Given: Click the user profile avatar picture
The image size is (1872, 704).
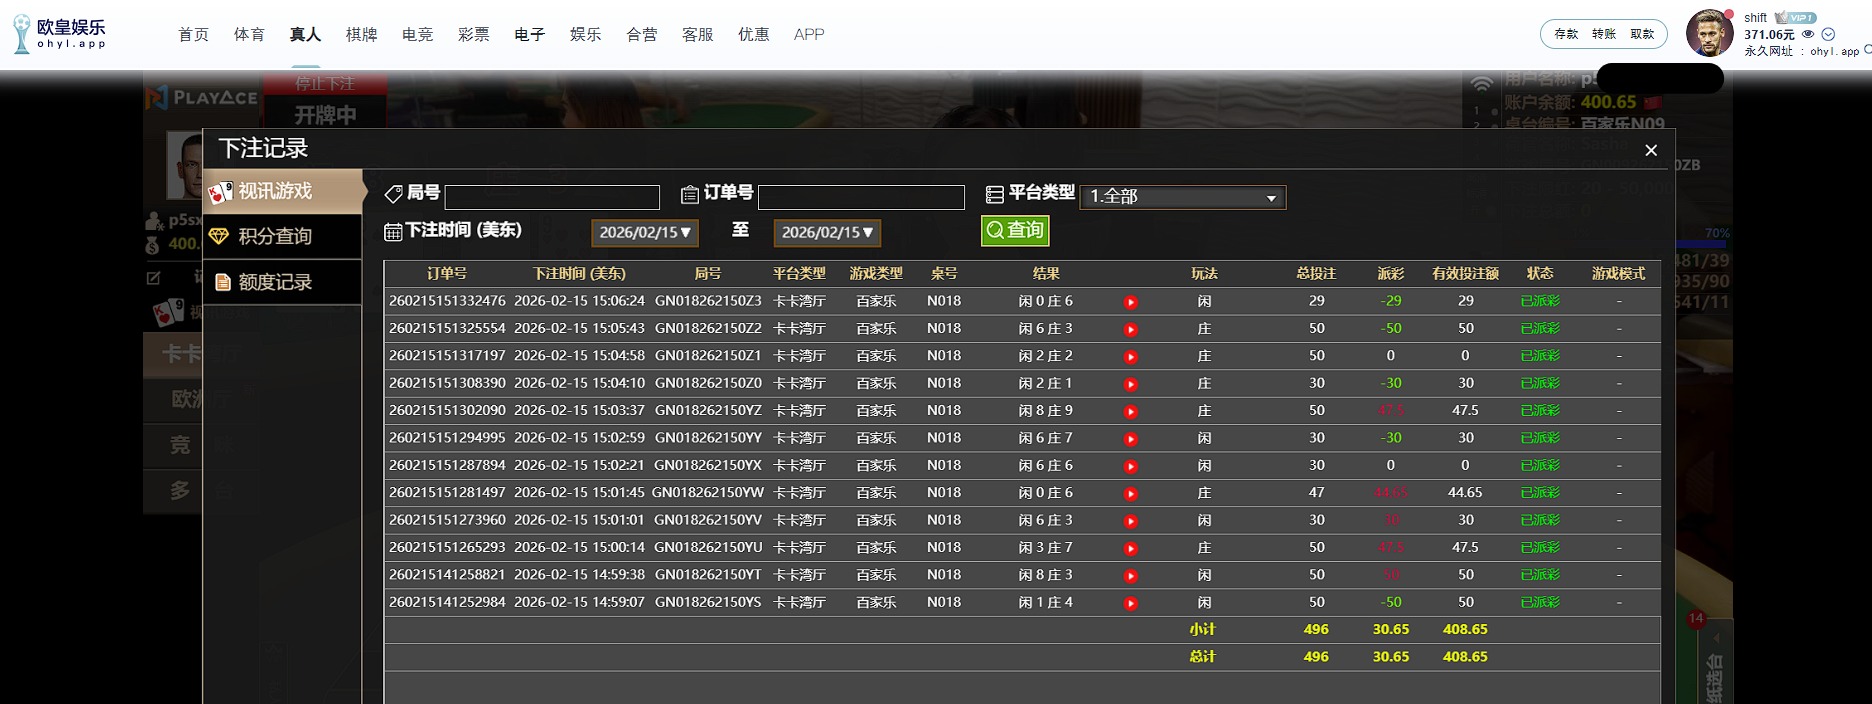Looking at the screenshot, I should 1709,34.
